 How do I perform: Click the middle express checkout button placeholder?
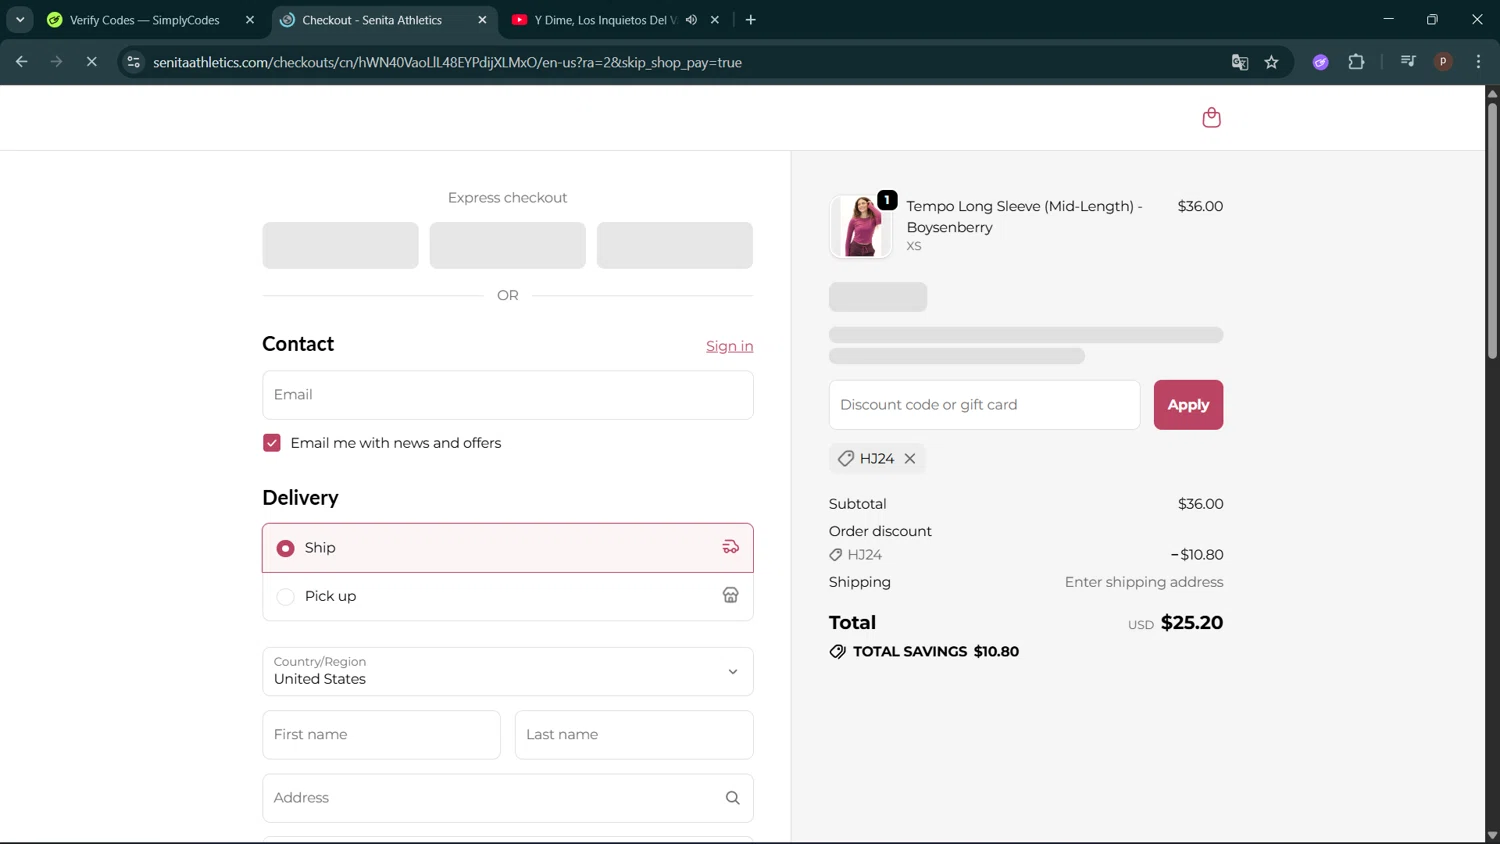507,245
